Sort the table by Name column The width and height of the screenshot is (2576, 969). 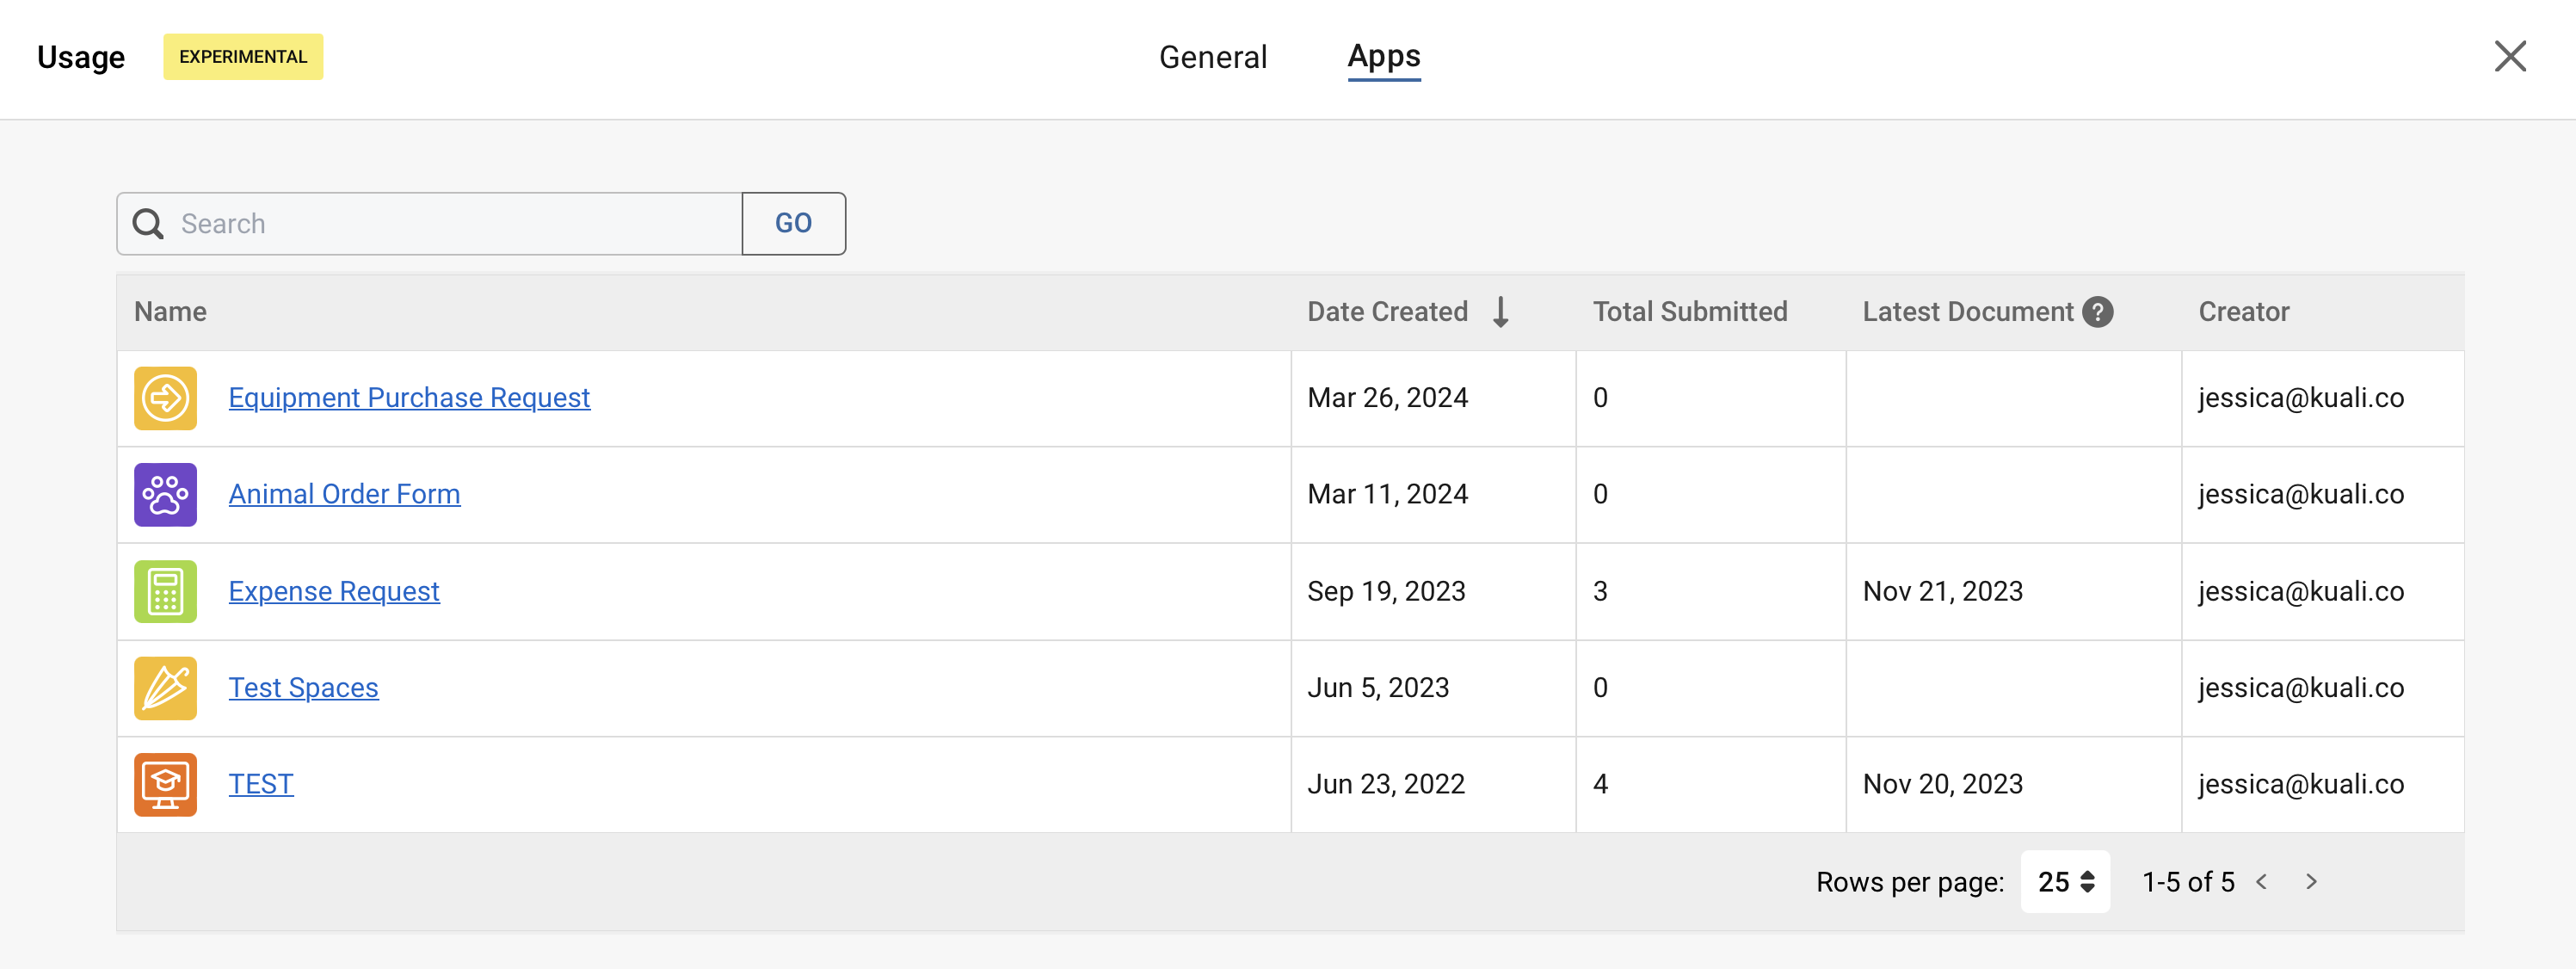(170, 311)
